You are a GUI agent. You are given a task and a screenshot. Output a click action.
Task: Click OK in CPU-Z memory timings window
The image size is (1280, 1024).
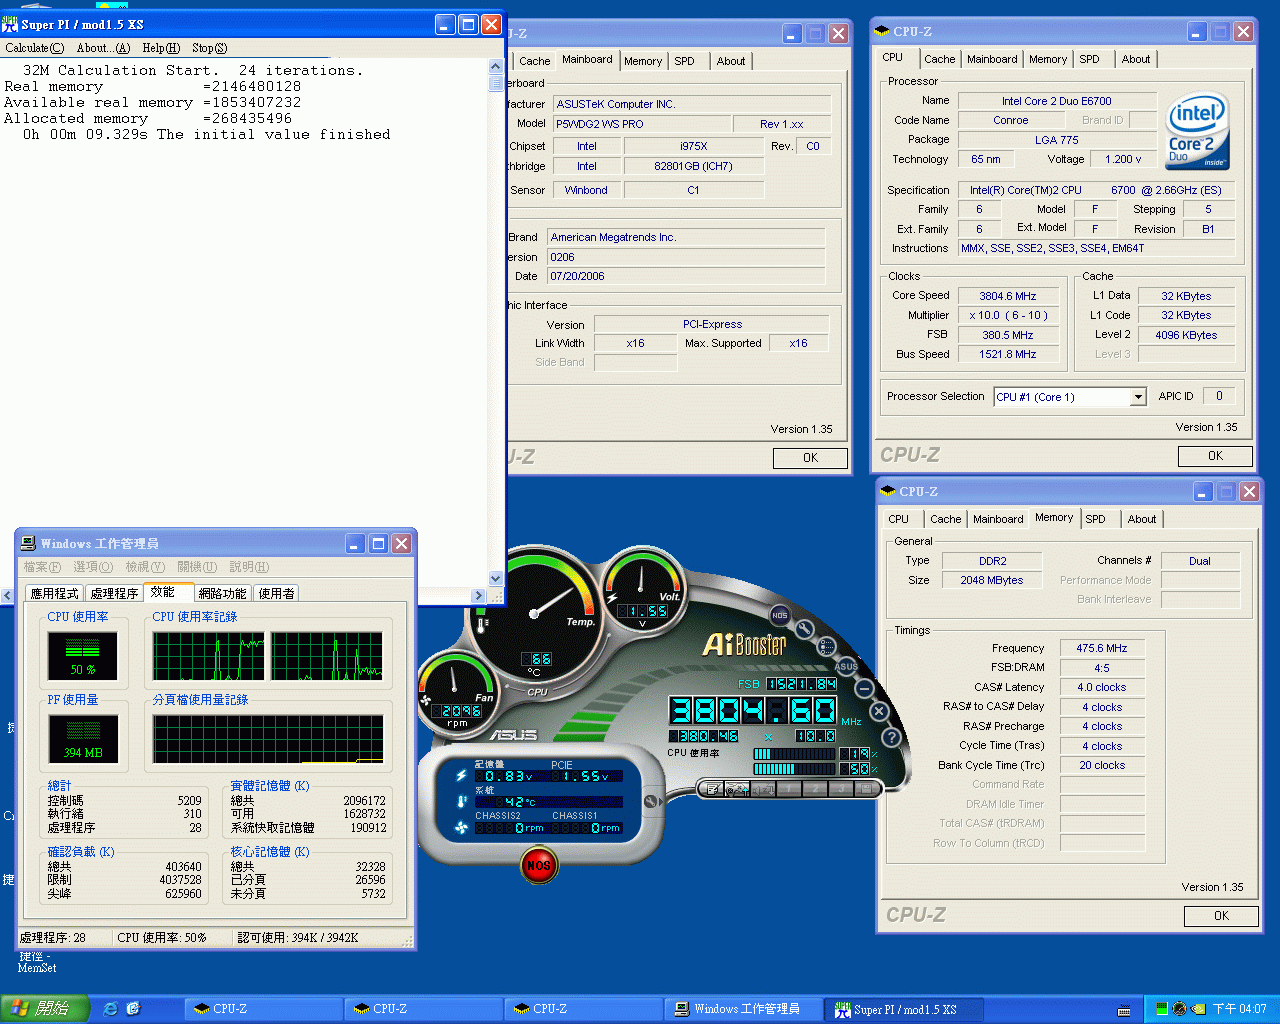[1221, 916]
